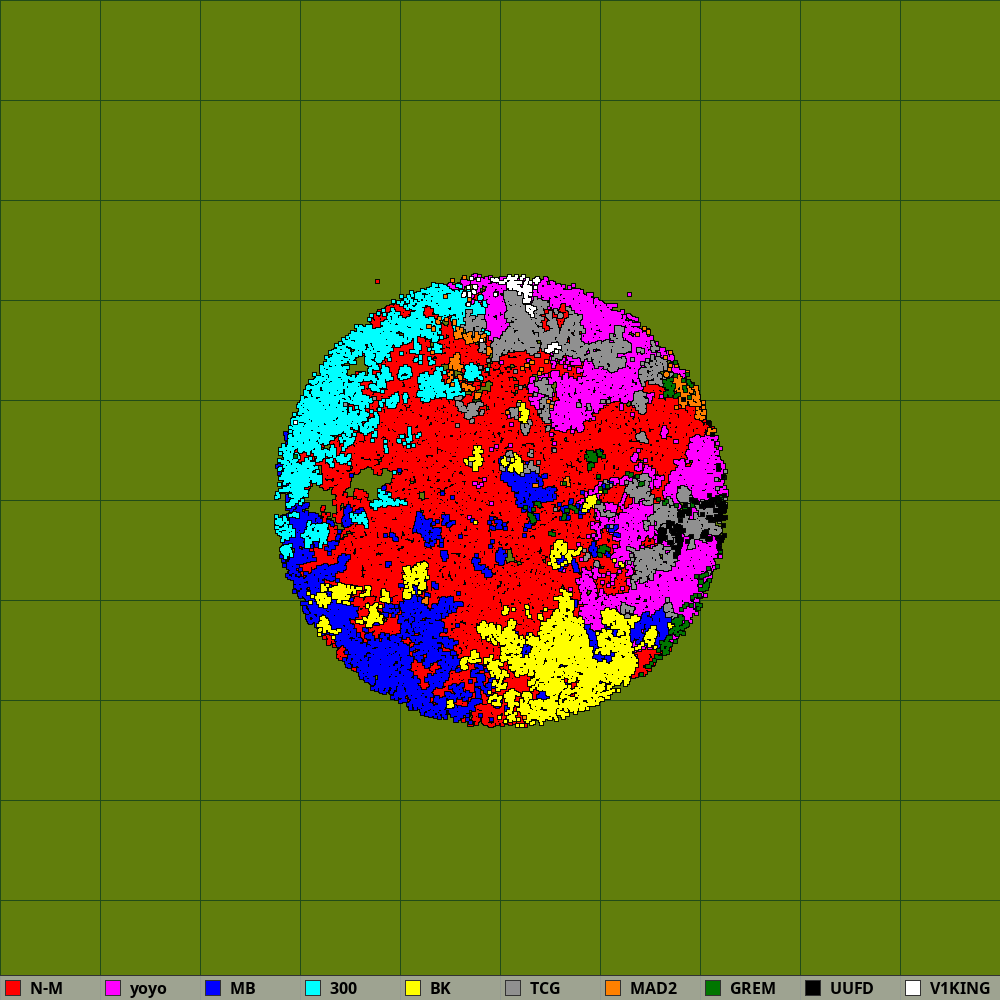
Task: Click the red N-M legend swatch
Action: (13, 988)
